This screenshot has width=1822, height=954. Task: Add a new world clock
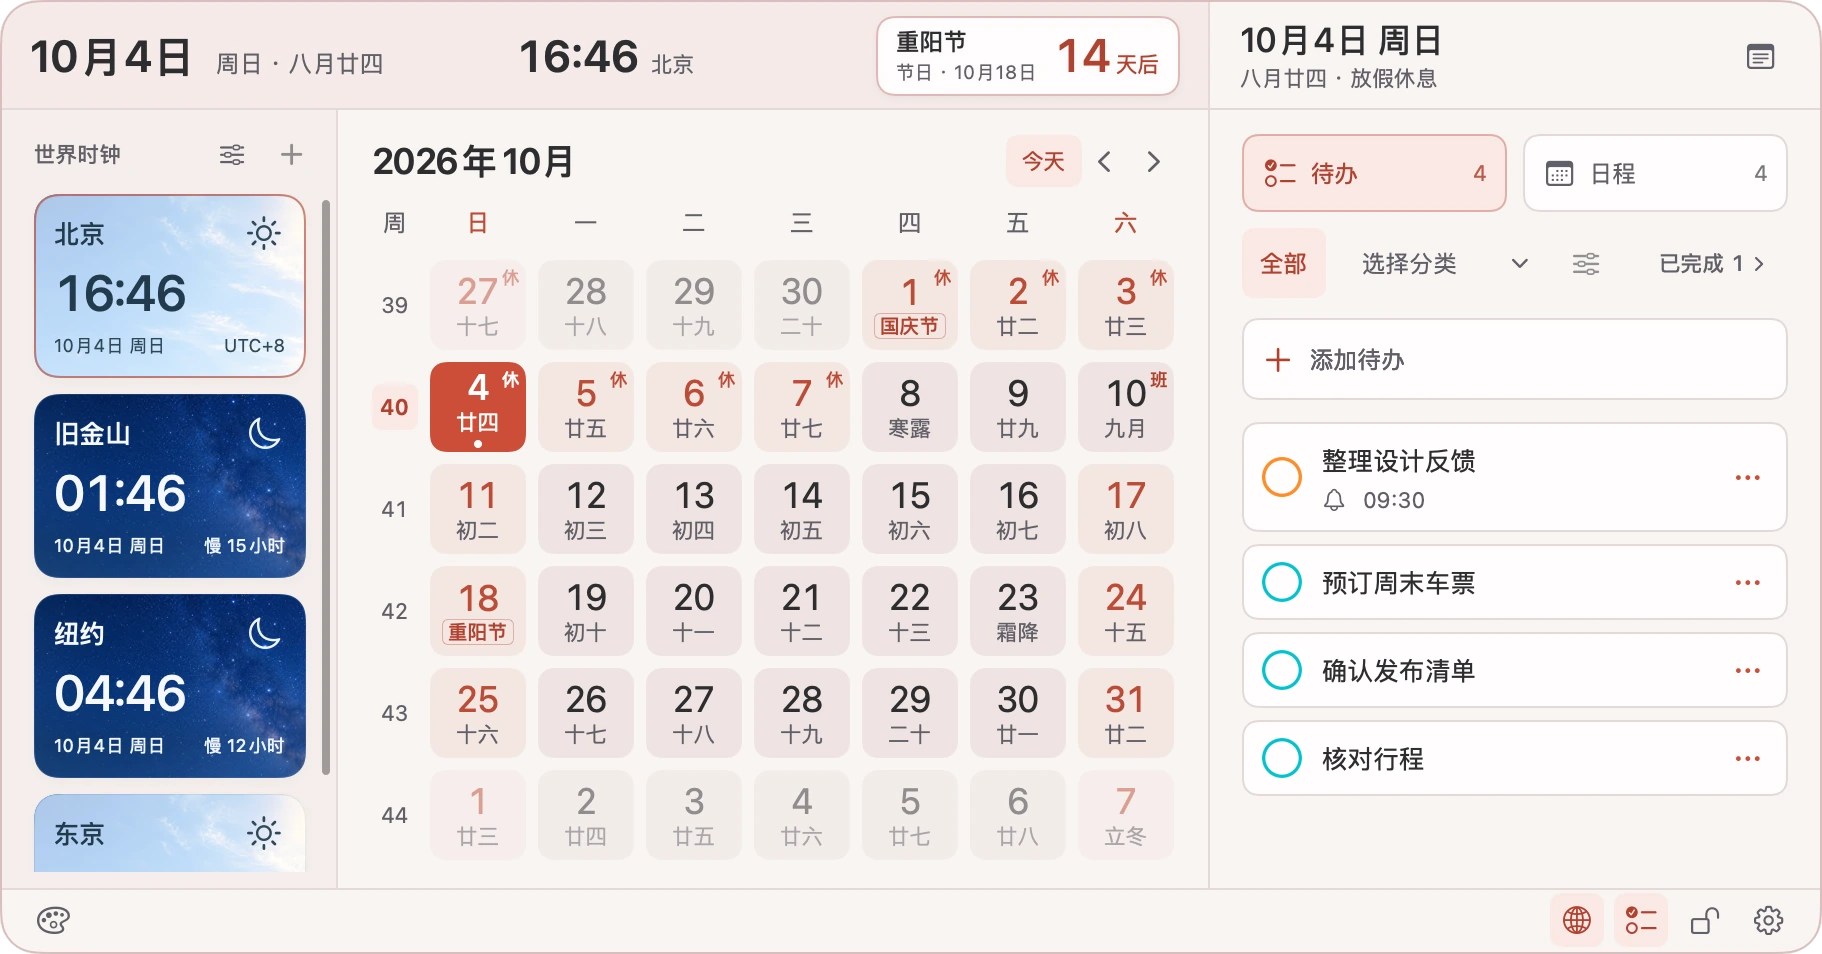(x=291, y=155)
